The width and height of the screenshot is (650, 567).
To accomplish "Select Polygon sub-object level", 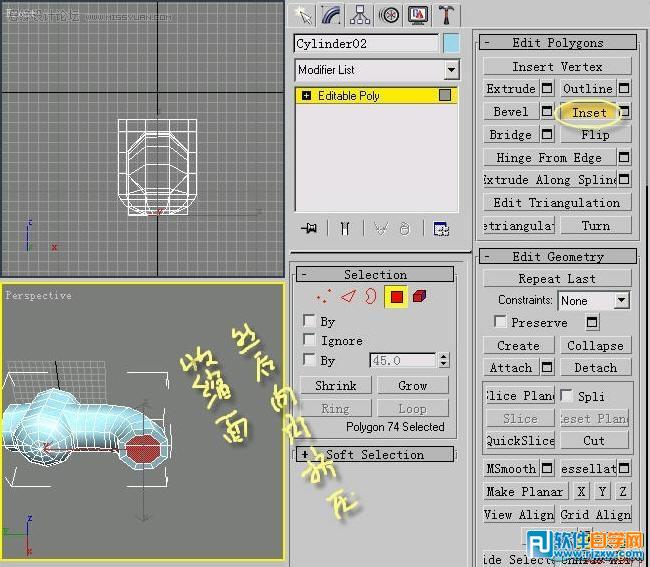I will point(397,297).
